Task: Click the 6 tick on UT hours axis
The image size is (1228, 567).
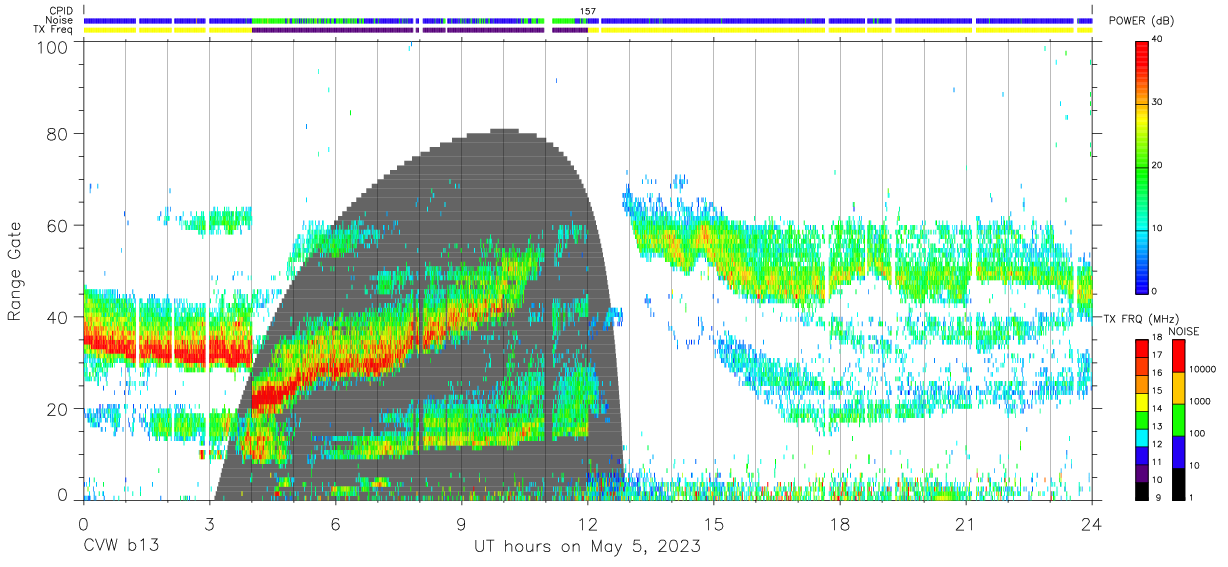Action: [x=335, y=523]
